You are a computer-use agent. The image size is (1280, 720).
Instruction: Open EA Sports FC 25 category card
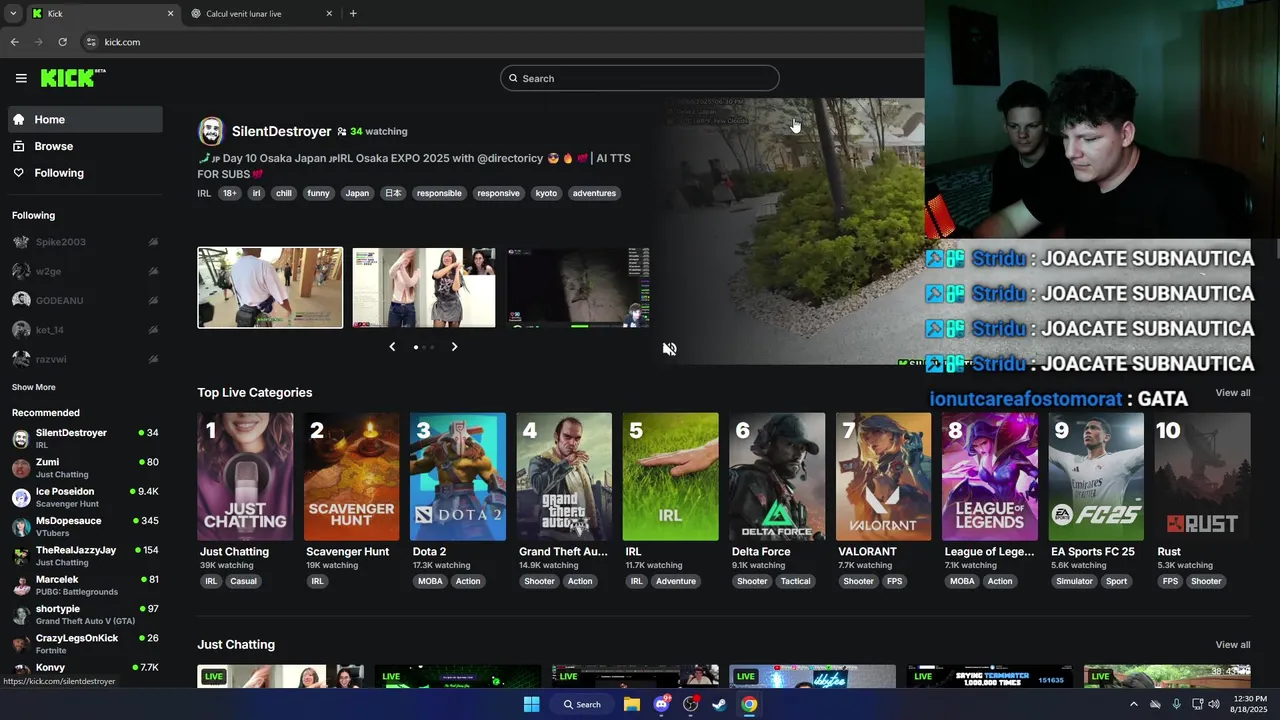(1096, 477)
